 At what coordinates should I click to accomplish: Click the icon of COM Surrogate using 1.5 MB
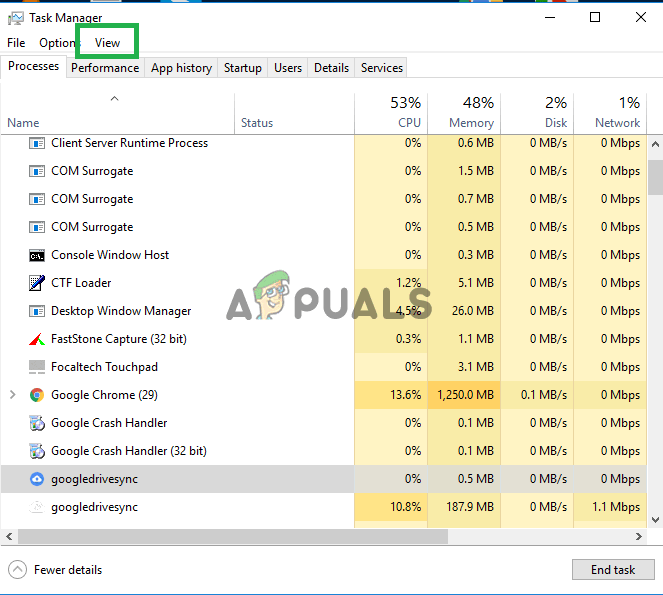pos(37,171)
